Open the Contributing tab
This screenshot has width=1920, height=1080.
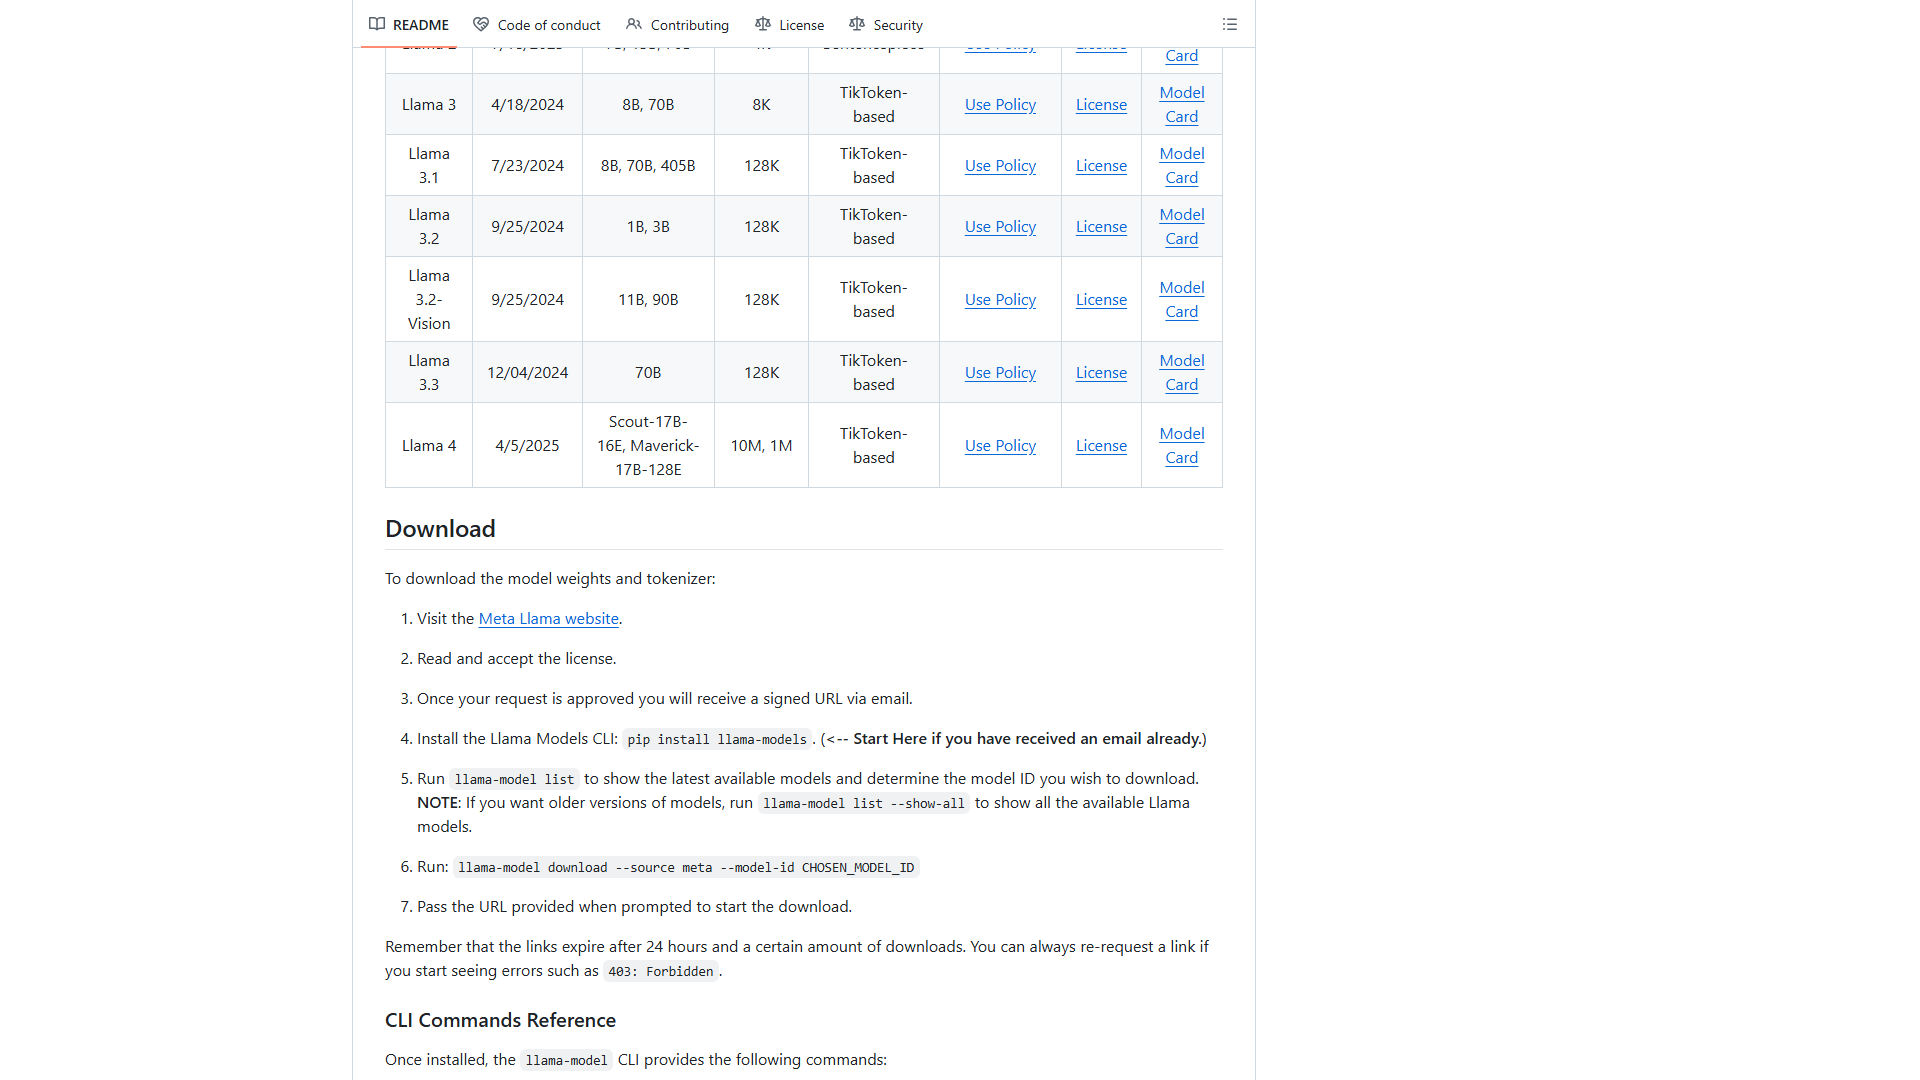(x=678, y=24)
